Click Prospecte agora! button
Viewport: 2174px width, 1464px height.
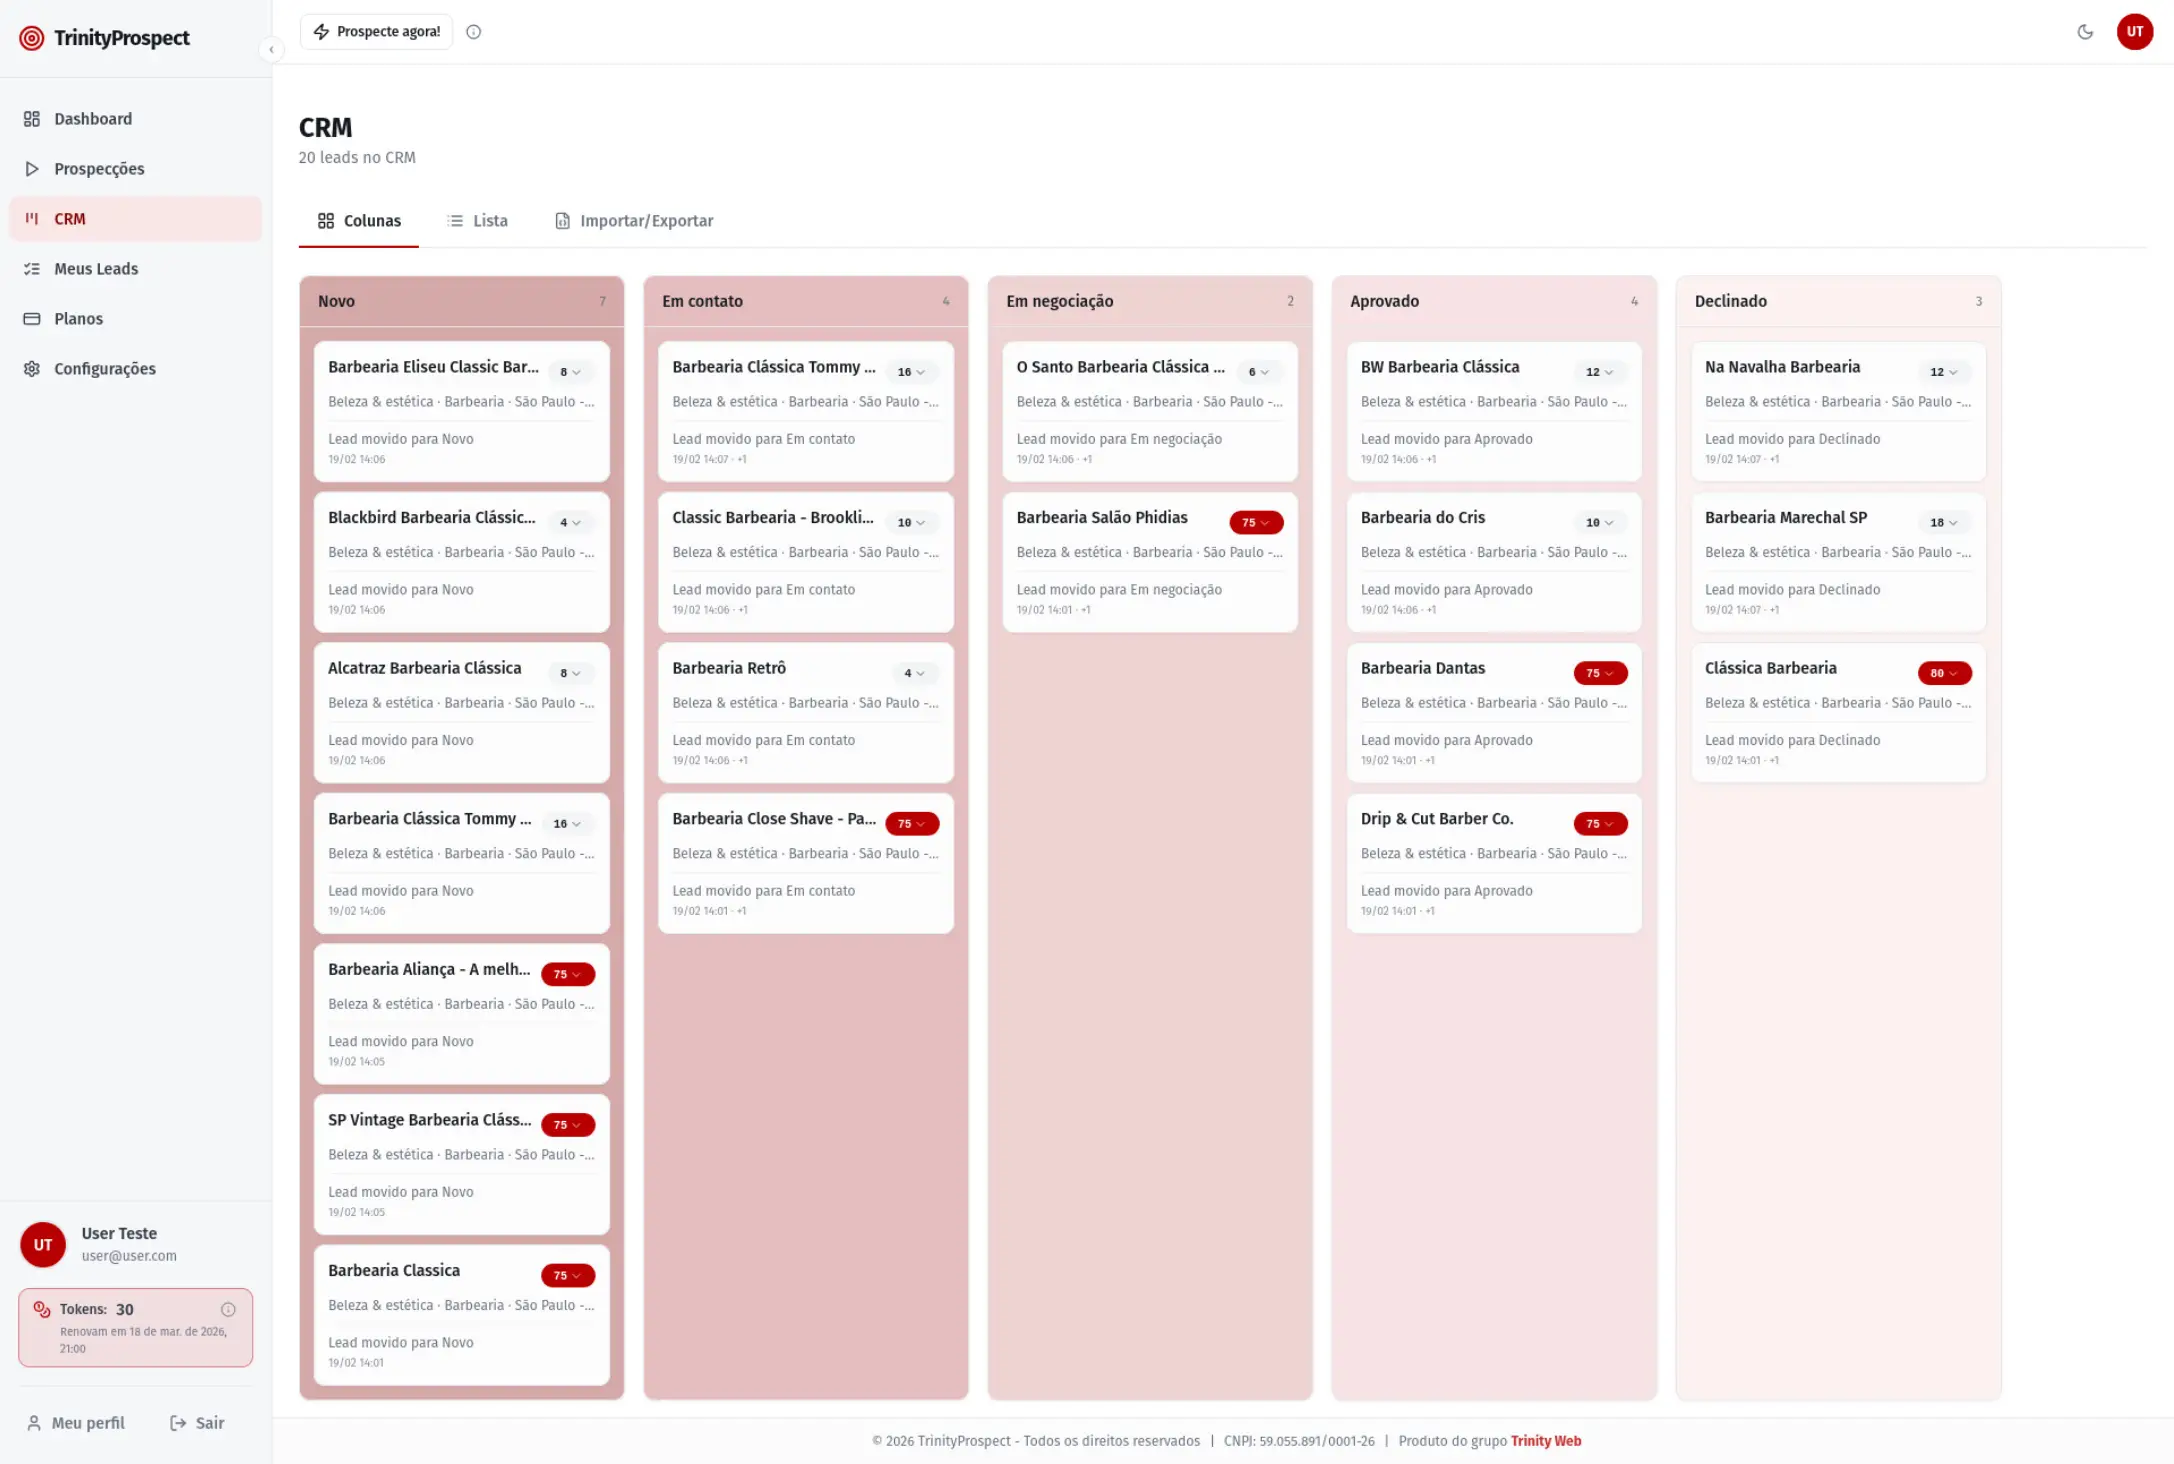(377, 32)
